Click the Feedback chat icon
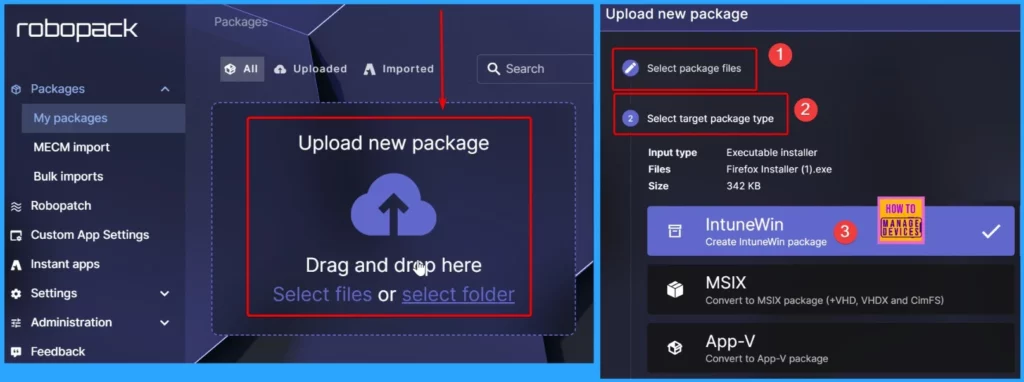This screenshot has height=382, width=1024. [16, 353]
